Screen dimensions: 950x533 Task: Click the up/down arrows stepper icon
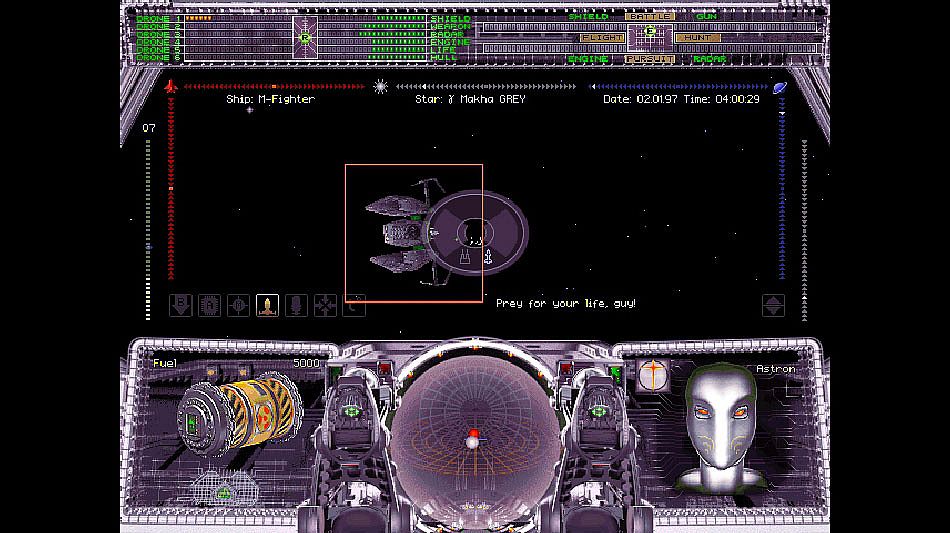[773, 305]
